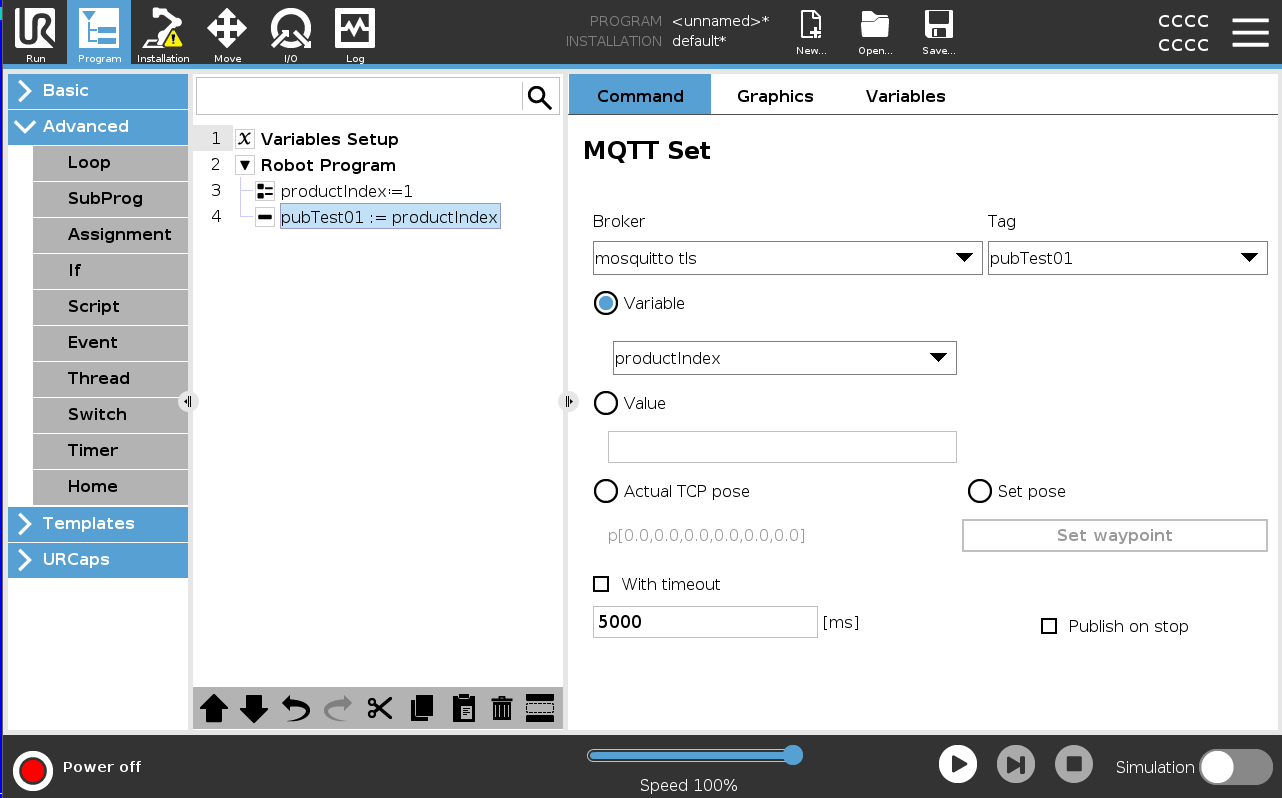1282x798 pixels.
Task: Switch to the Variables tab
Action: tap(905, 96)
